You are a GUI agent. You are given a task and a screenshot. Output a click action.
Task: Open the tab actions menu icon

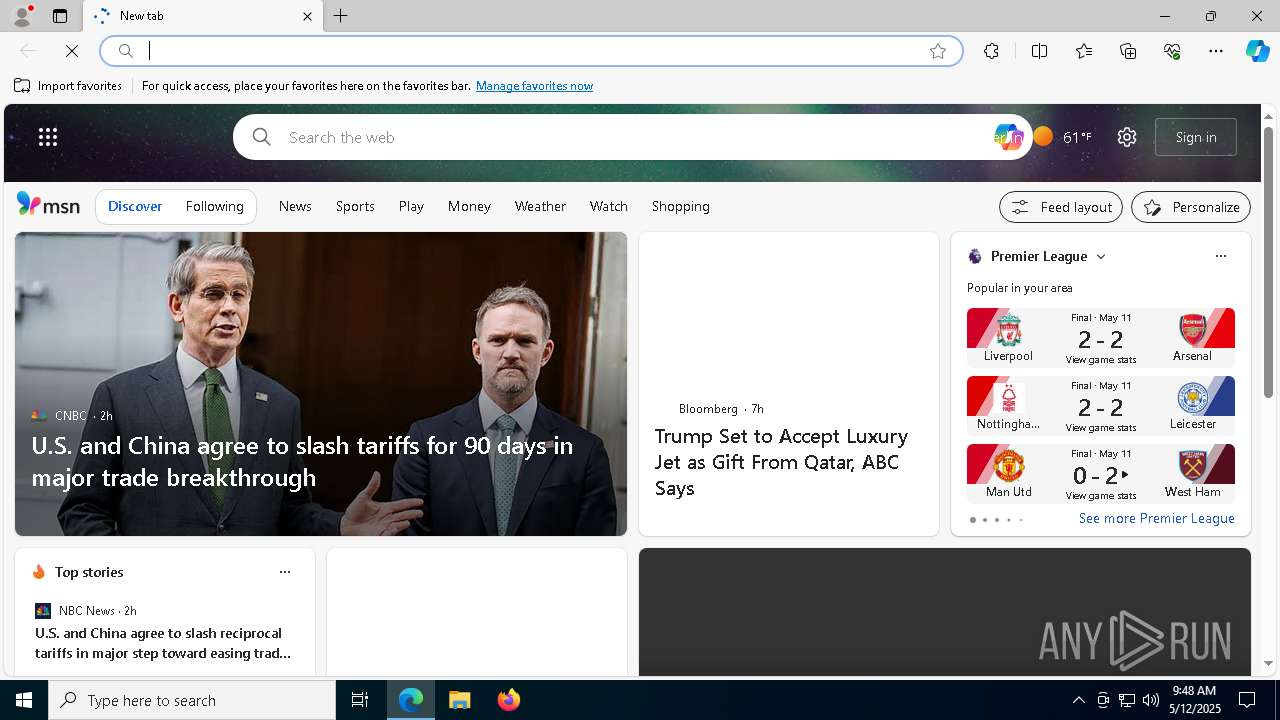click(60, 16)
